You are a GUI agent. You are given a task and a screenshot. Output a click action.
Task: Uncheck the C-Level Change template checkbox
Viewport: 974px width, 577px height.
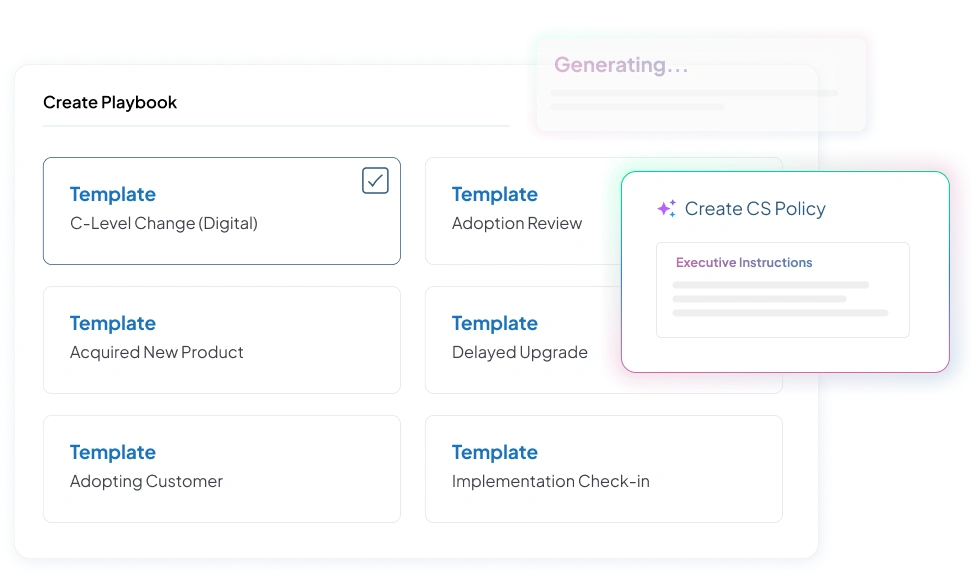tap(375, 181)
